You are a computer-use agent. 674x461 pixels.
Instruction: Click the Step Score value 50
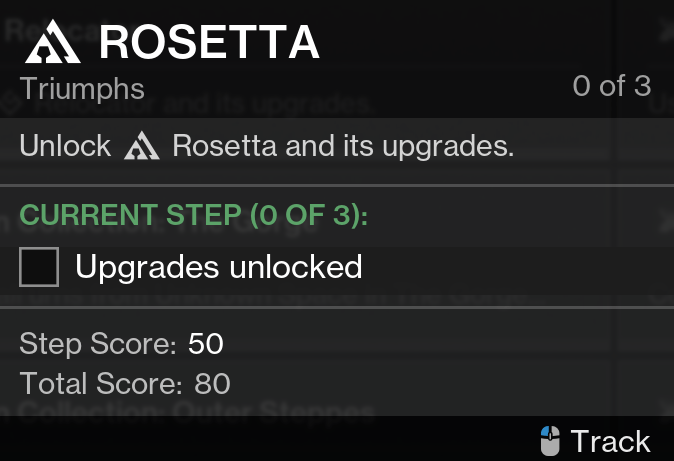point(205,343)
